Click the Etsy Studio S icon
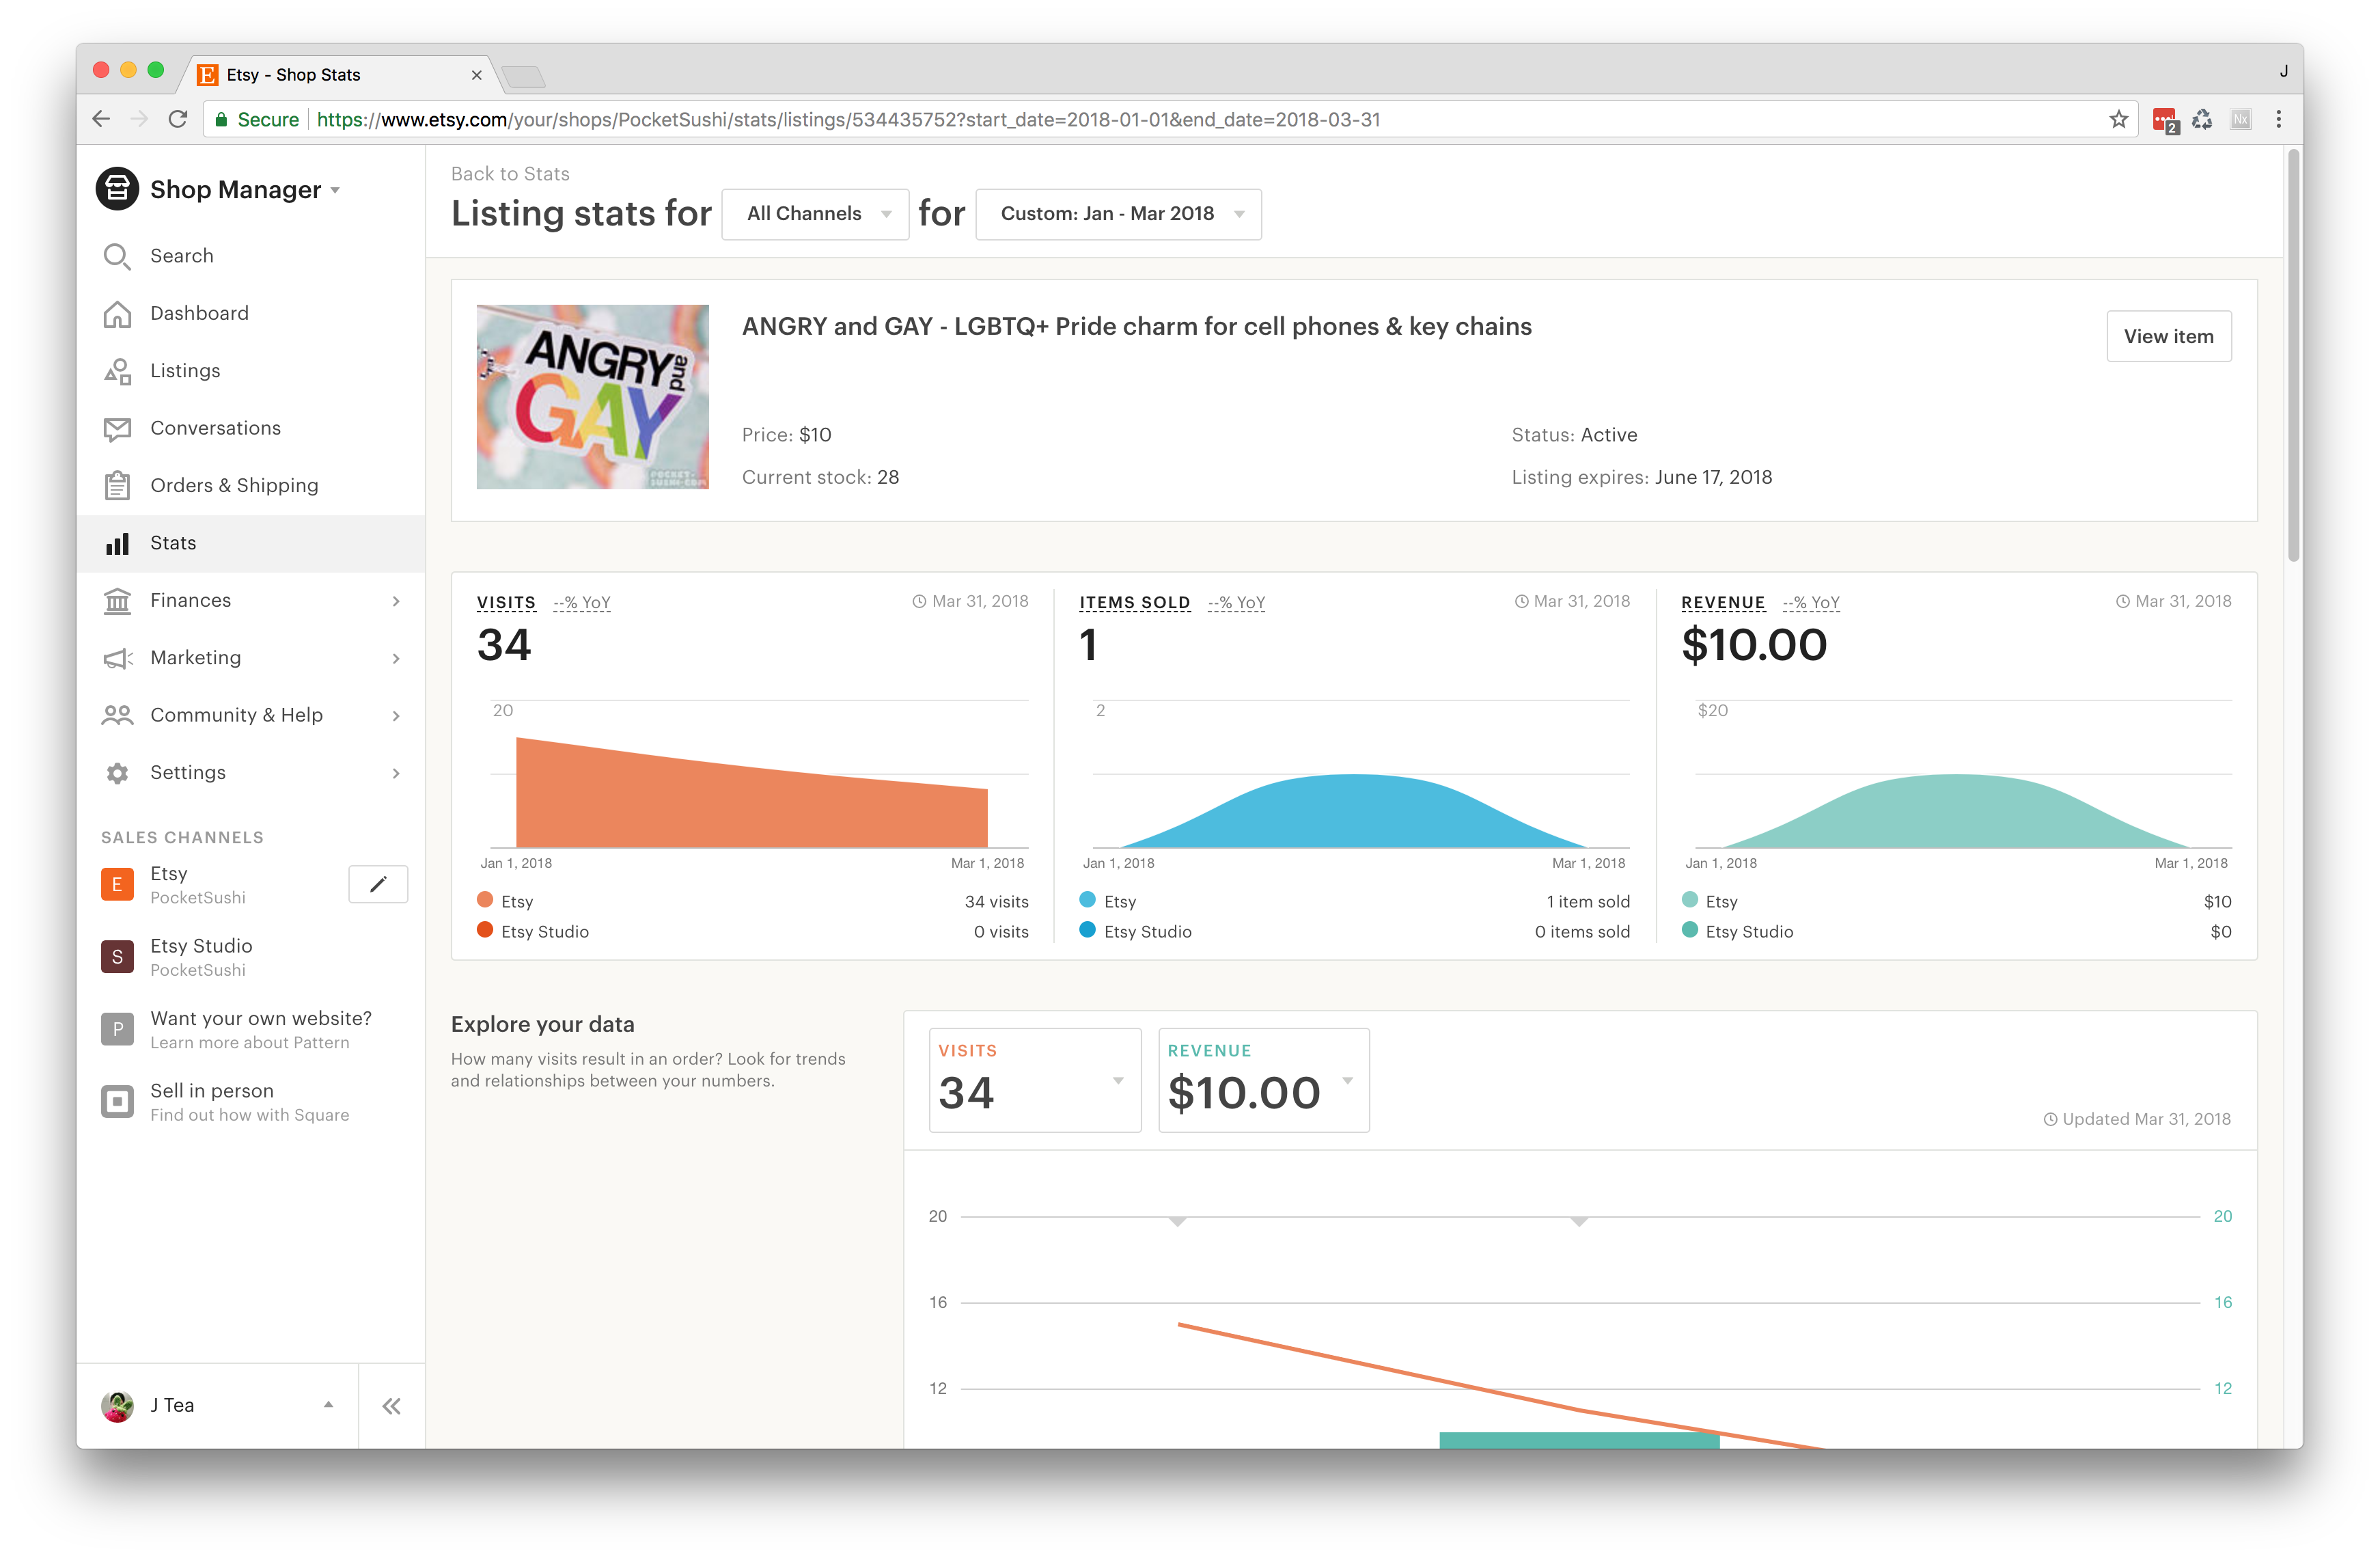Viewport: 2380px width, 1558px height. pos(117,957)
